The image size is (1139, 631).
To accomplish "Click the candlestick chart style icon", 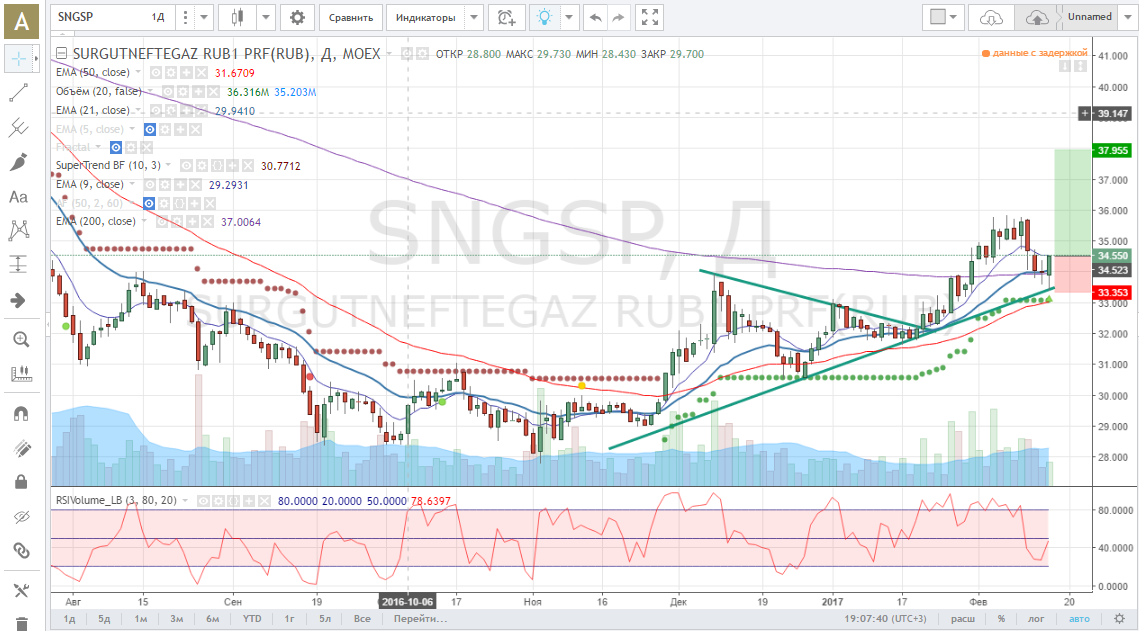I will [x=238, y=17].
